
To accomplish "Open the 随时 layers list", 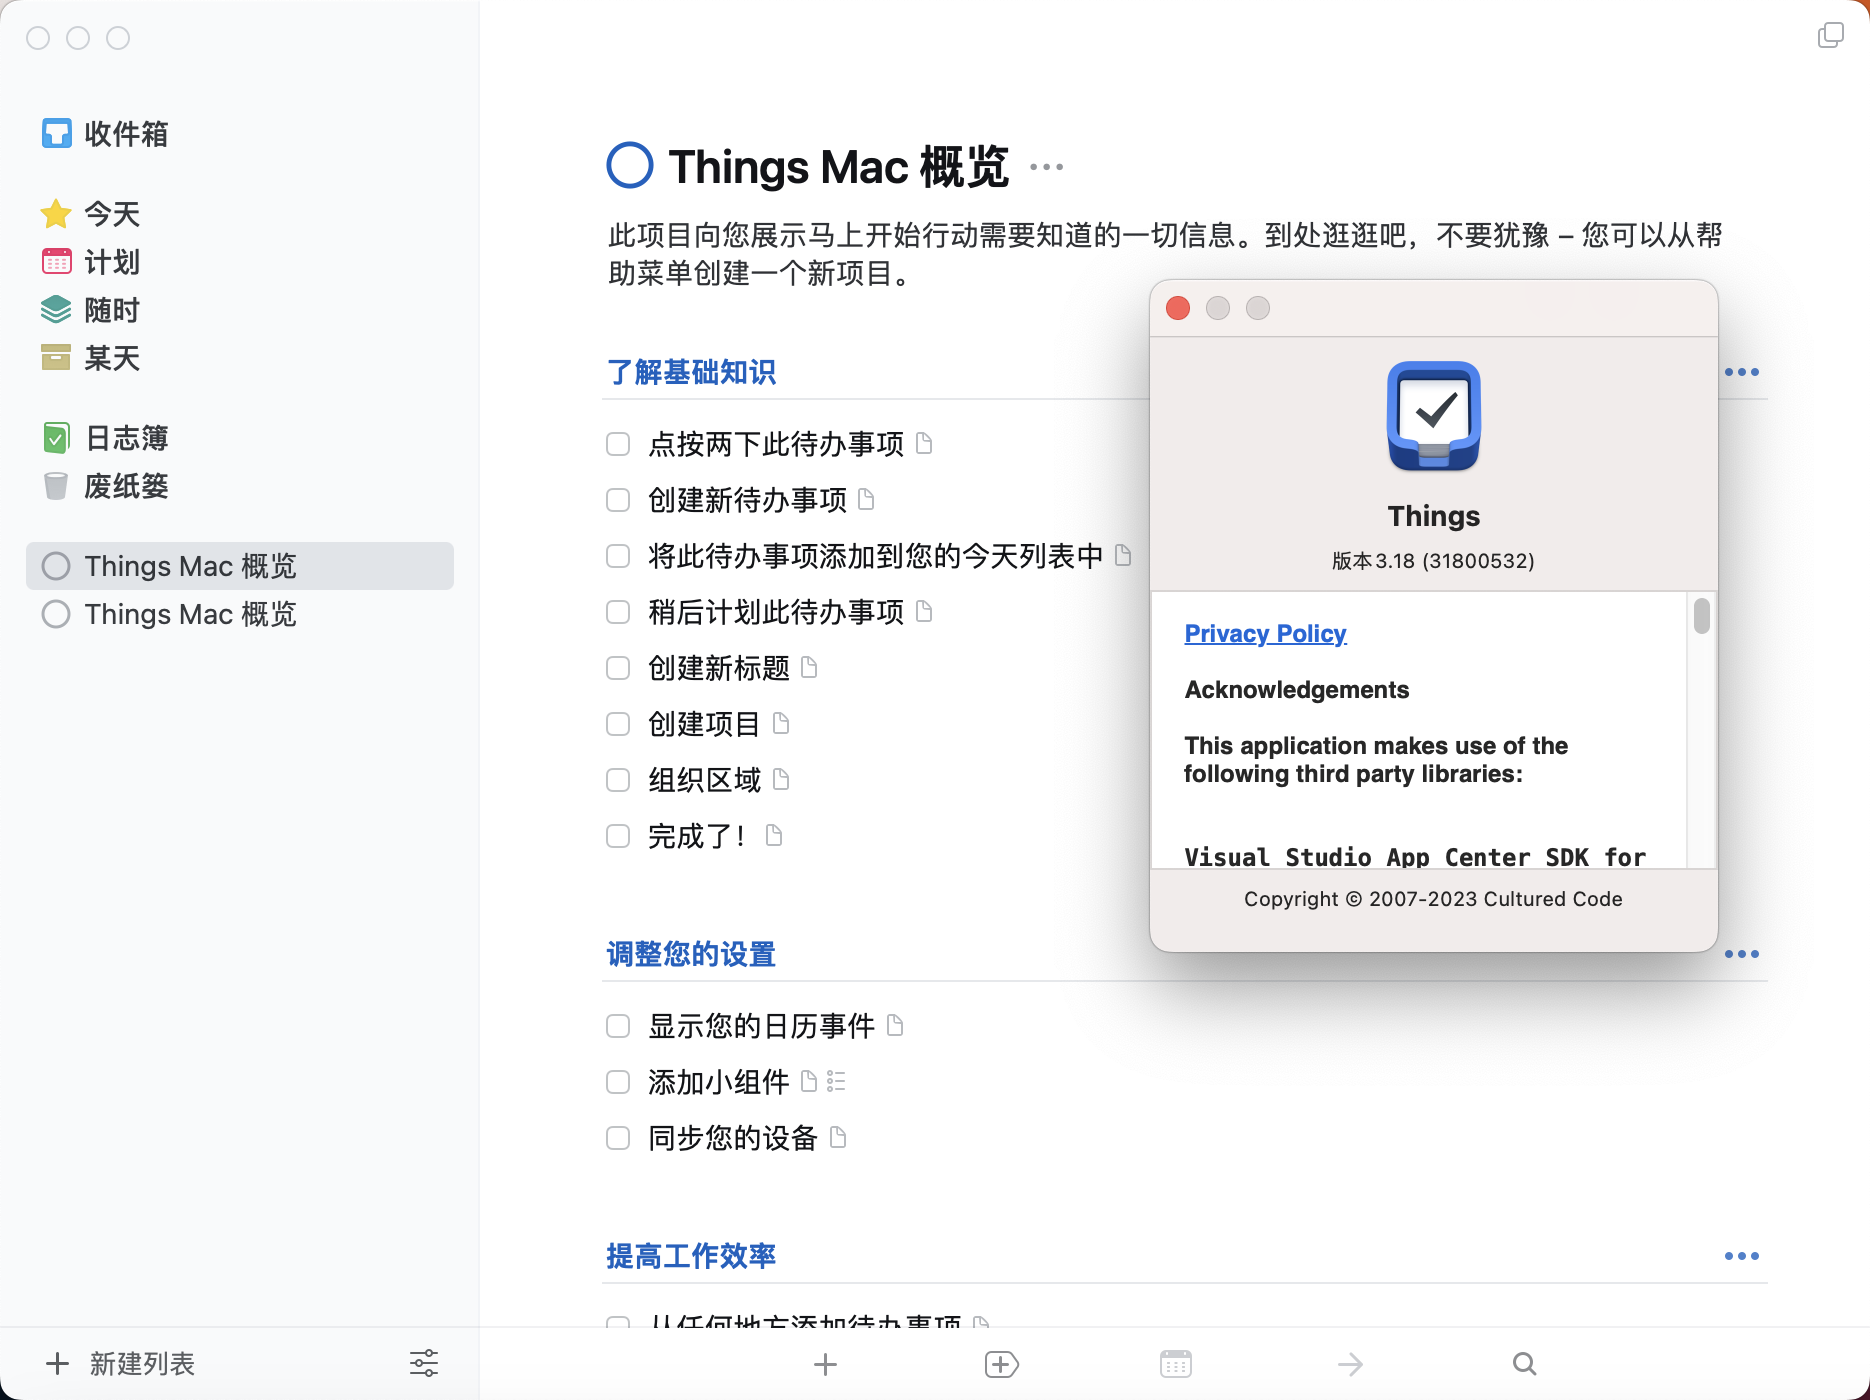I will [x=90, y=310].
